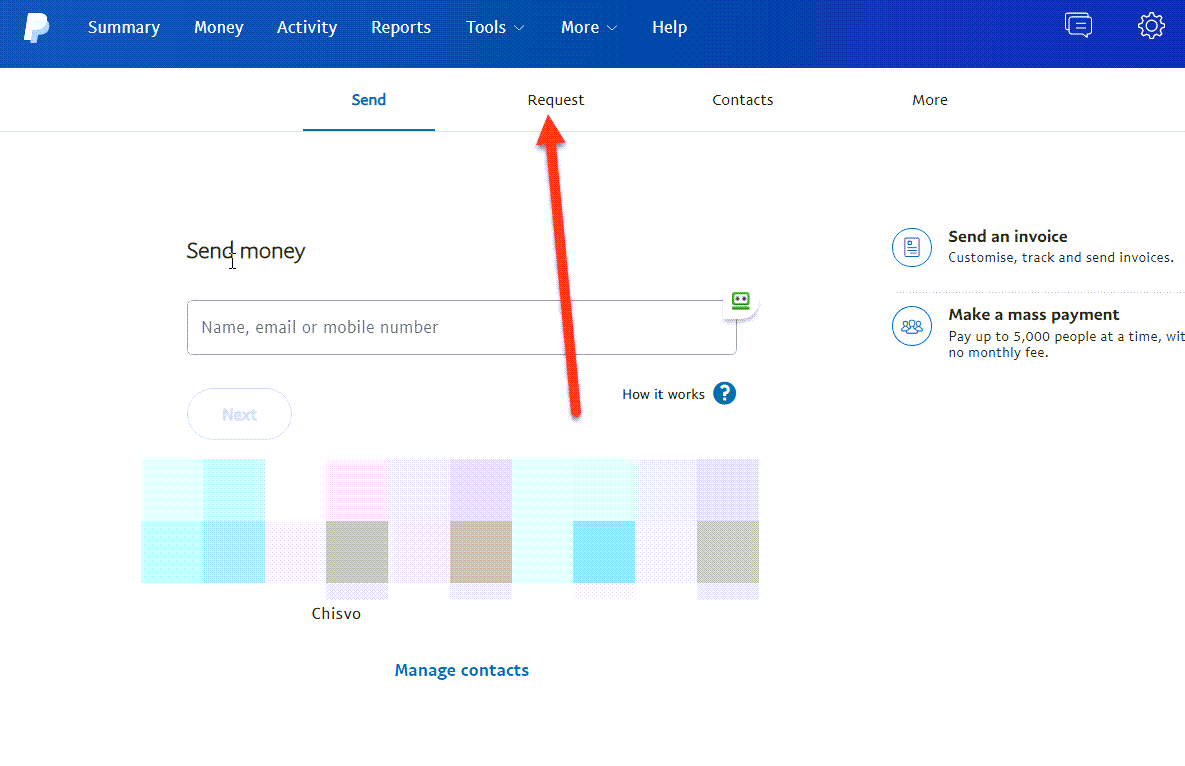Click the How it works question mark icon

724,394
